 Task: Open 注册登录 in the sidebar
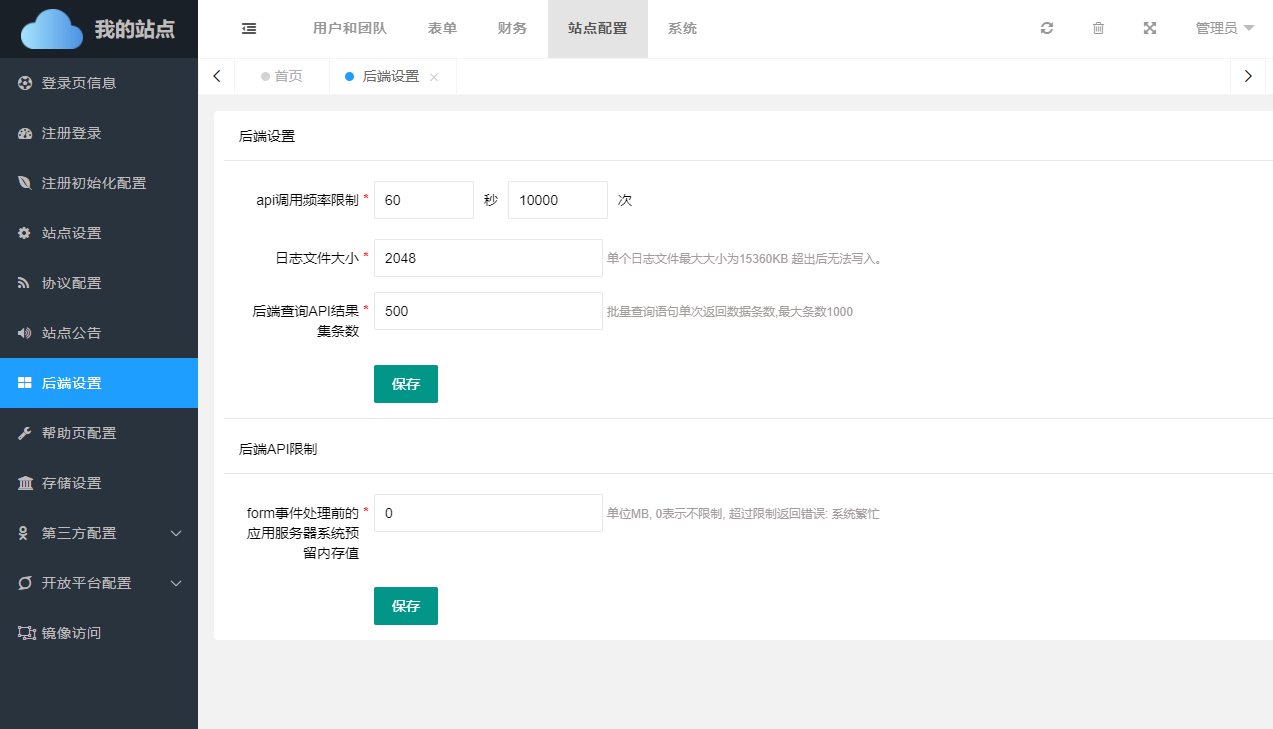(x=71, y=133)
